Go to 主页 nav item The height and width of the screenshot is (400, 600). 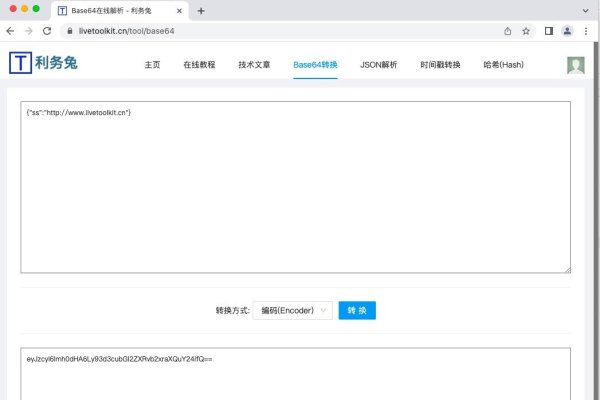click(x=152, y=65)
